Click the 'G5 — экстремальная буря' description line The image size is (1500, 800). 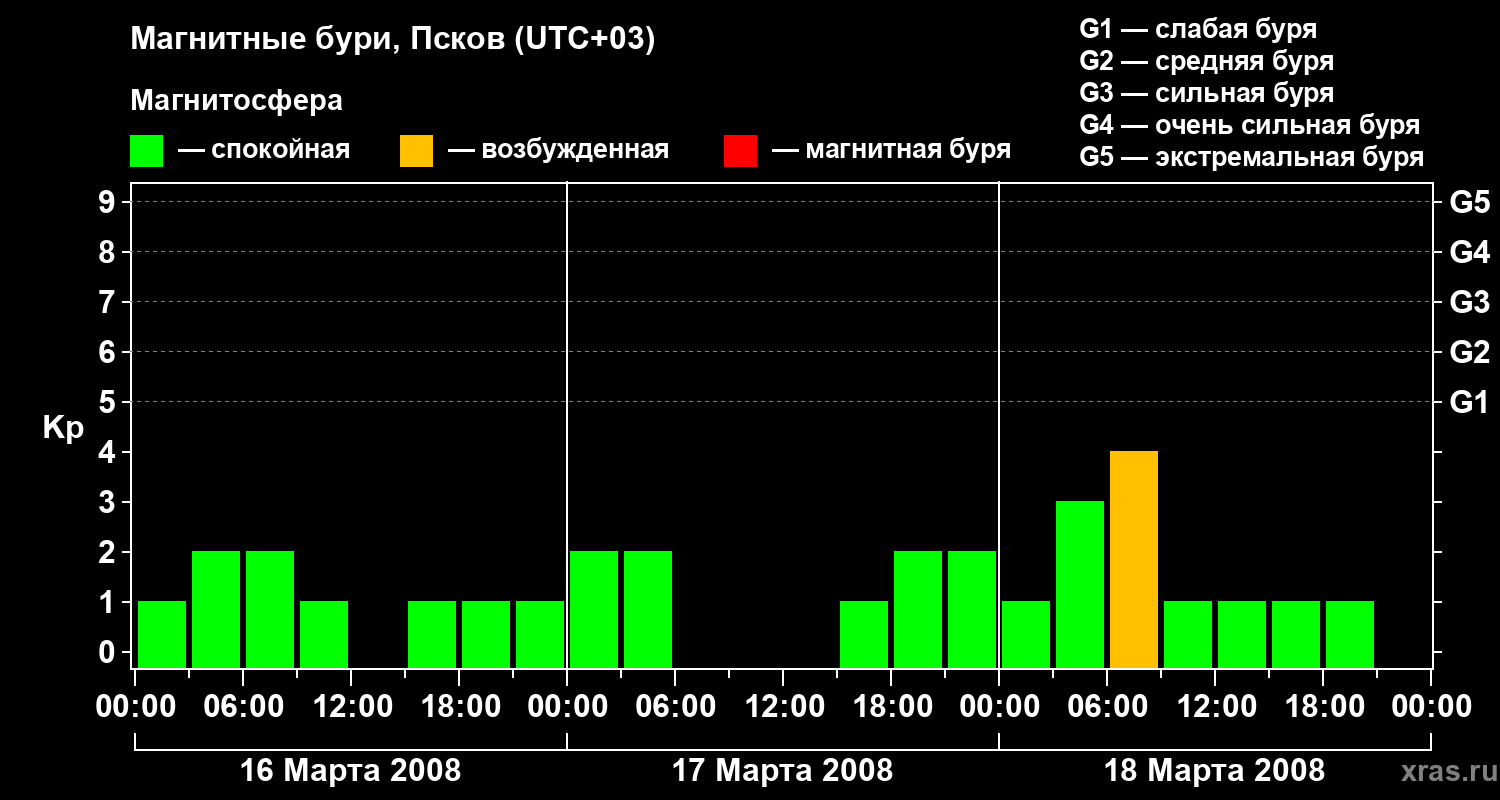(1252, 157)
